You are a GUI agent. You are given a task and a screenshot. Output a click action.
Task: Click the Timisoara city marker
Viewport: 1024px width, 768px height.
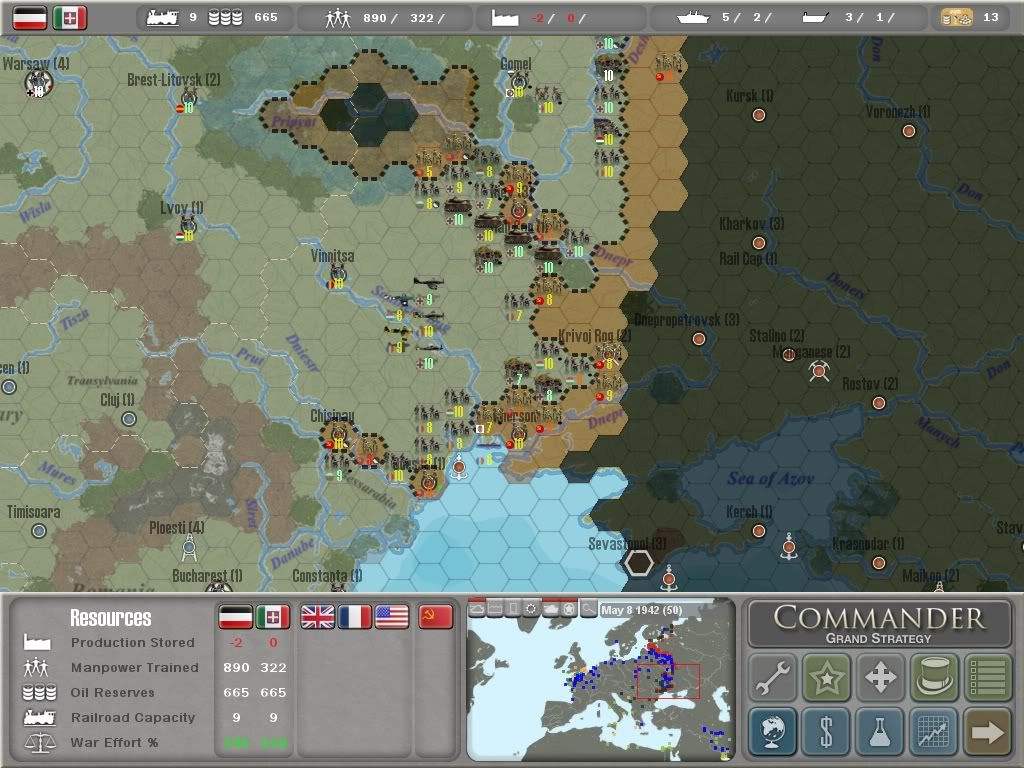click(39, 531)
